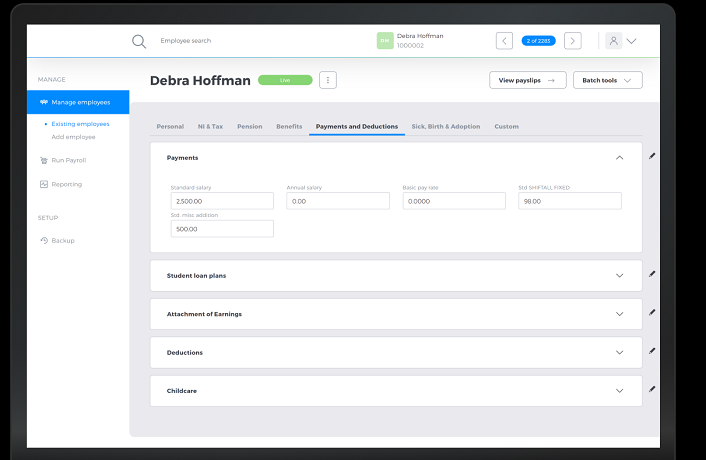706x460 pixels.
Task: Click the View payslips button
Action: pyautogui.click(x=527, y=80)
